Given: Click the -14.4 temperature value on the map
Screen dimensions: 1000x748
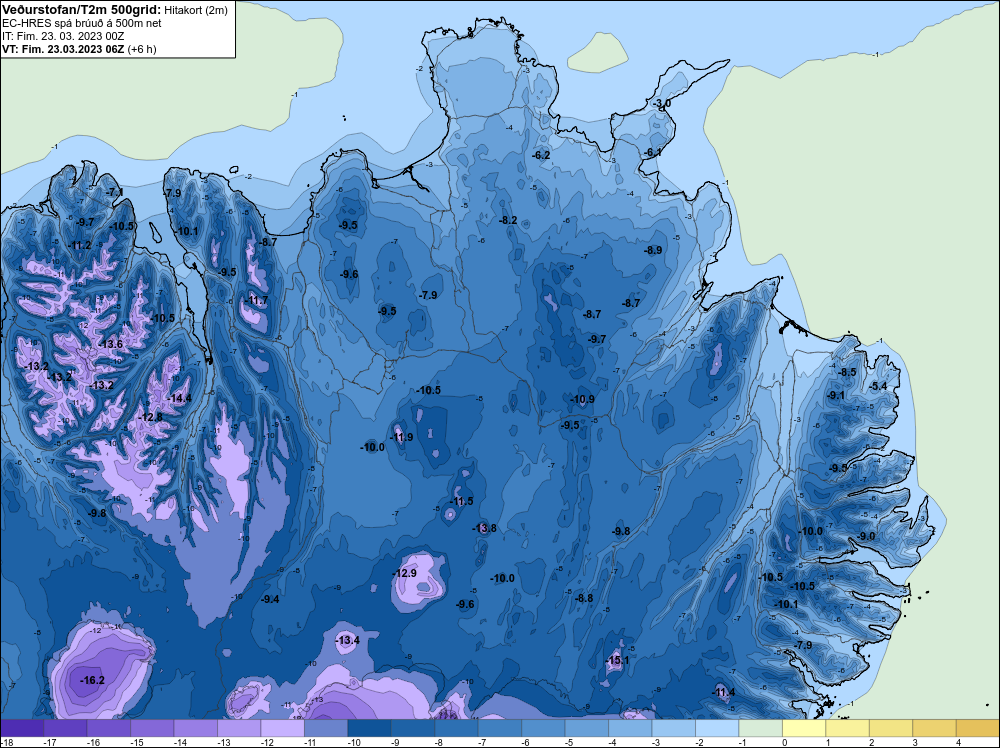Looking at the screenshot, I should pos(179,398).
